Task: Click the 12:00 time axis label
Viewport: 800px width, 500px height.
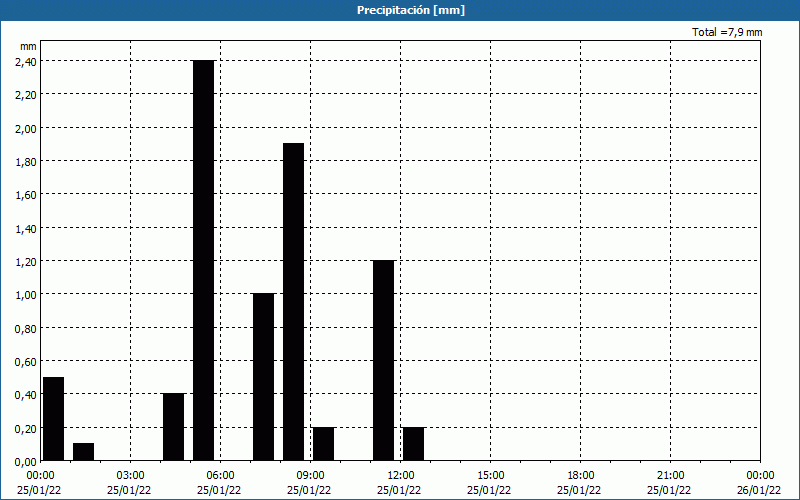Action: click(x=401, y=476)
